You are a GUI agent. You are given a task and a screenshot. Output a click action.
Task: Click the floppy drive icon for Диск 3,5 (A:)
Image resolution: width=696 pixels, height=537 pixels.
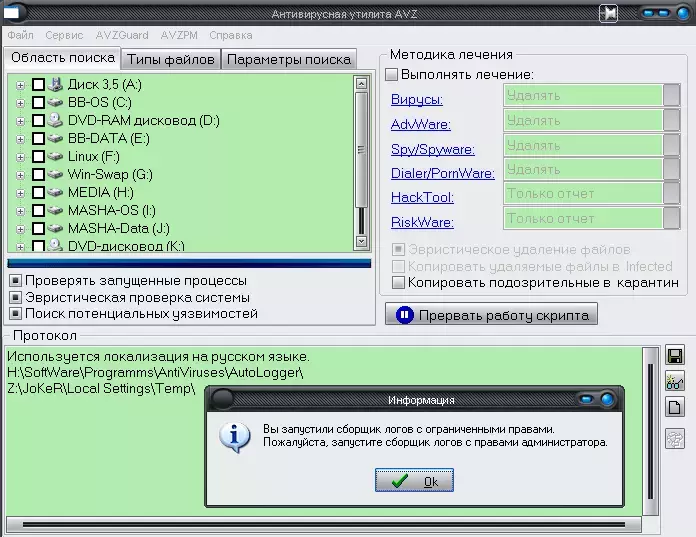[56, 84]
